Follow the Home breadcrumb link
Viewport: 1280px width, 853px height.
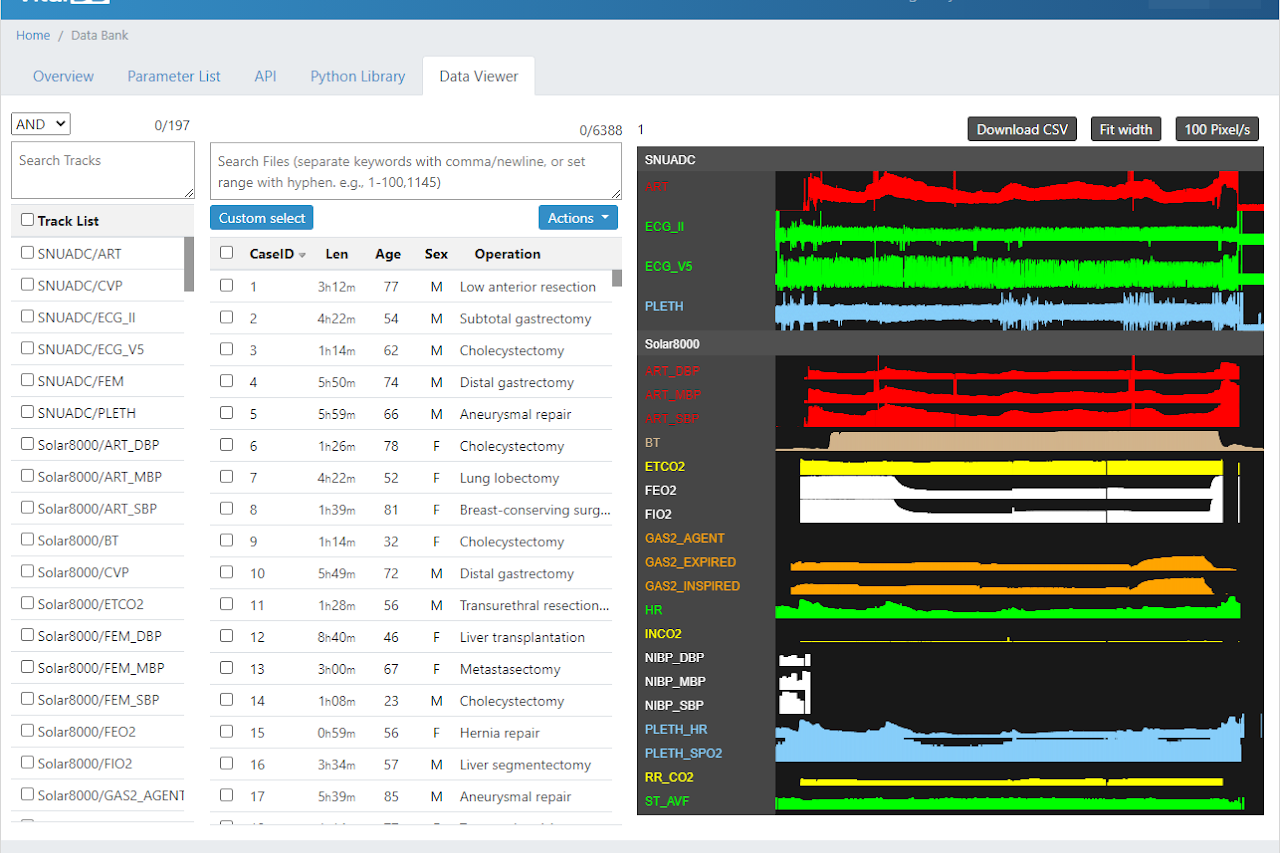coord(33,35)
